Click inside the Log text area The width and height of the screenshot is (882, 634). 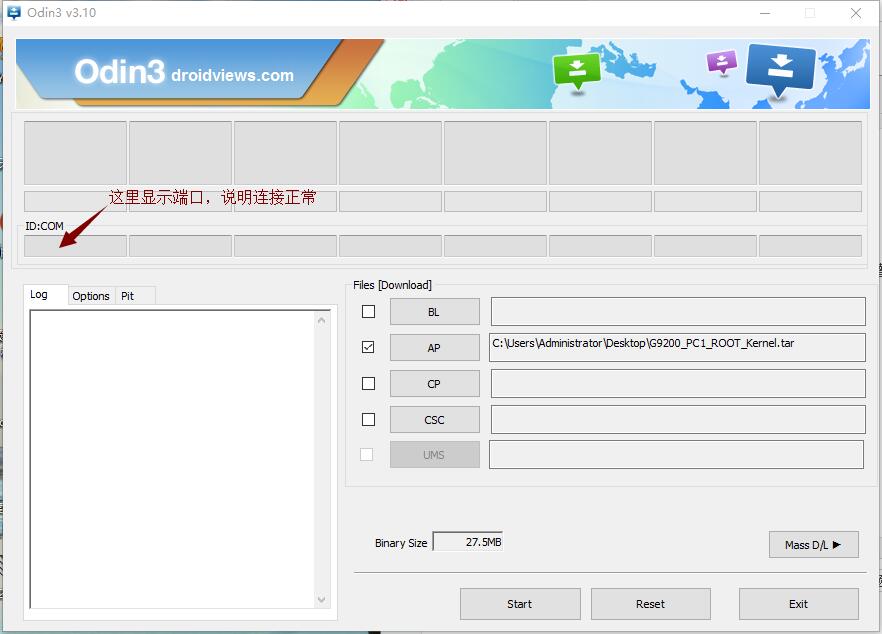173,459
